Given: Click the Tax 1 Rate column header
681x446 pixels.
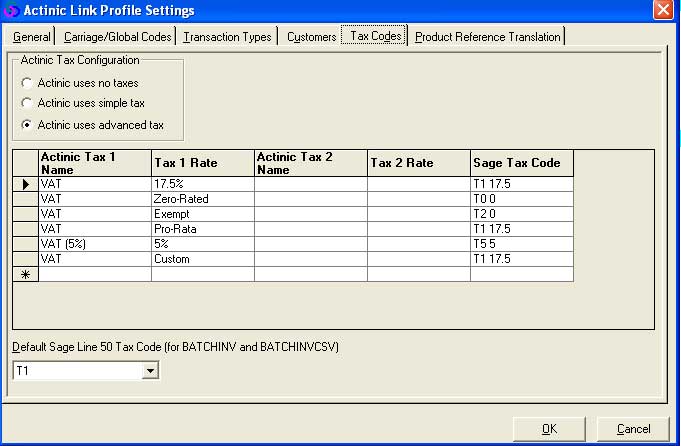Looking at the screenshot, I should [202, 163].
